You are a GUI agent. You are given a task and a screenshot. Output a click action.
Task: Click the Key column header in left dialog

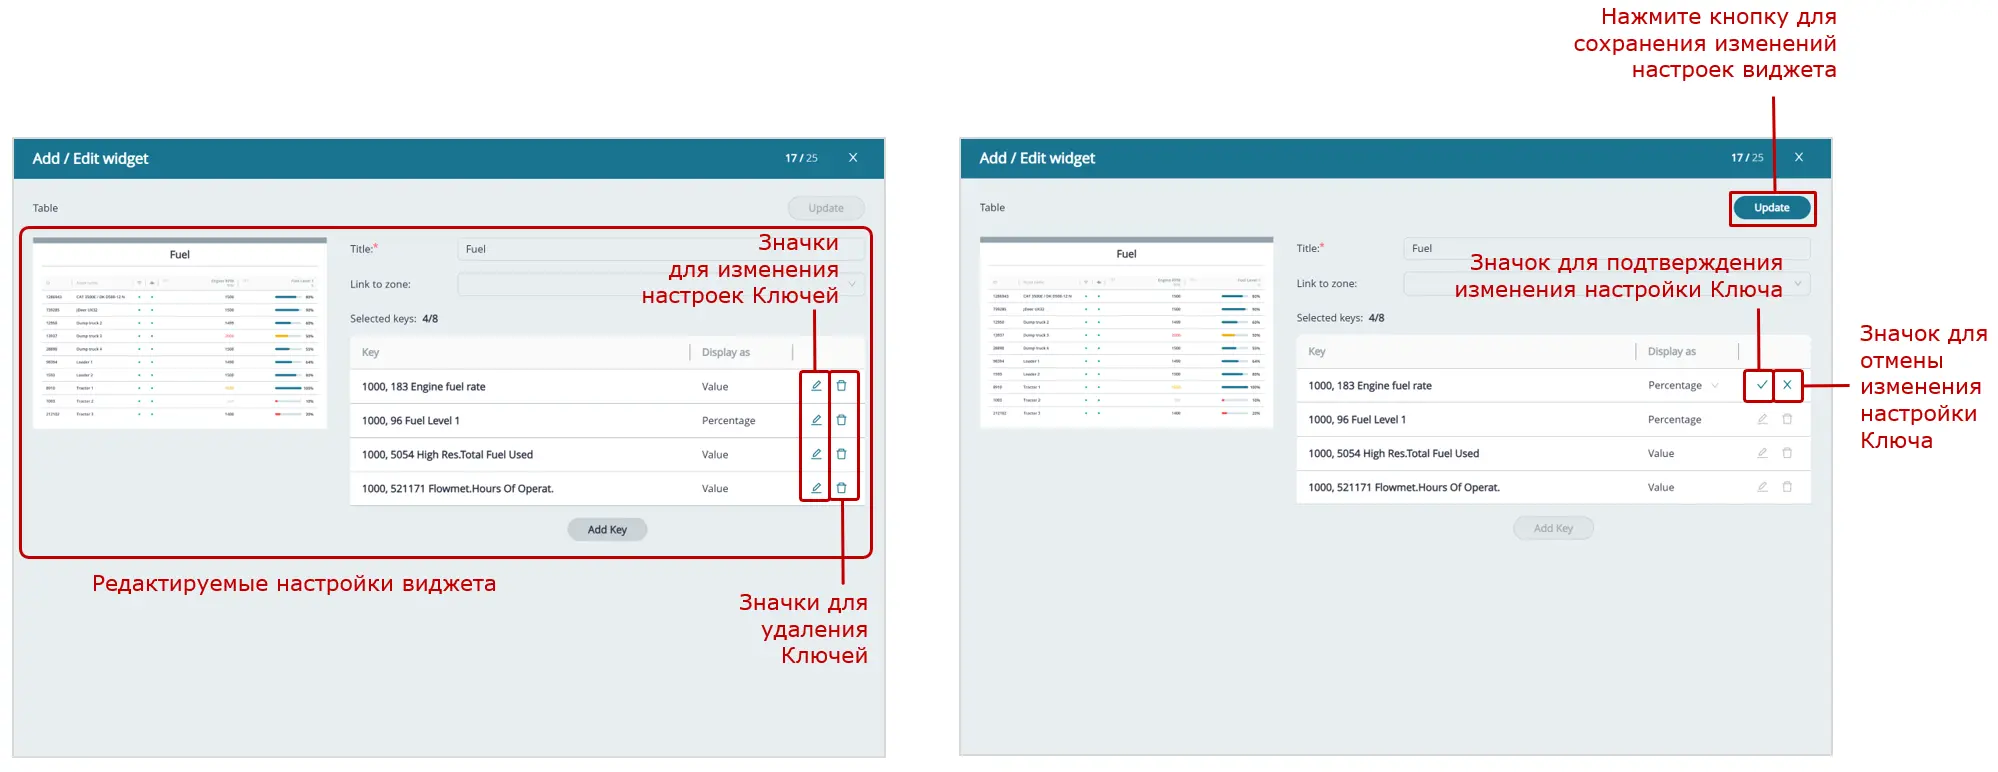point(371,352)
